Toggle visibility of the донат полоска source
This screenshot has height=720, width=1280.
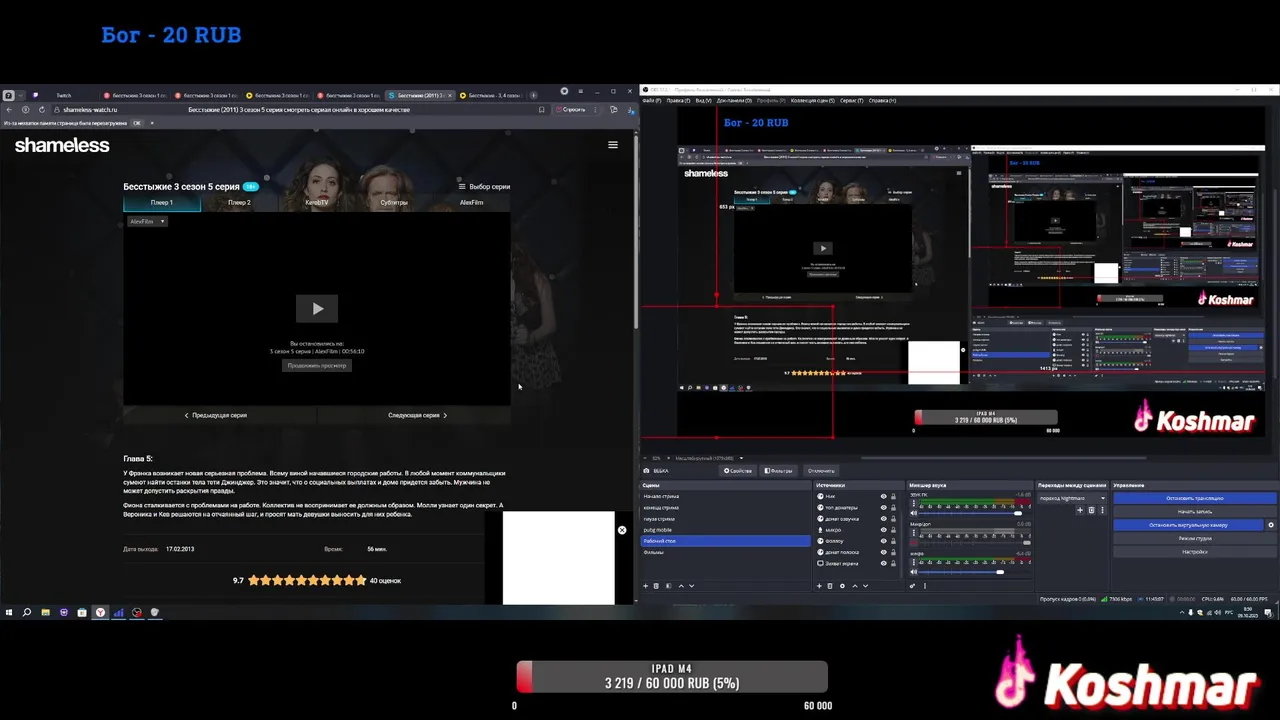click(x=883, y=552)
